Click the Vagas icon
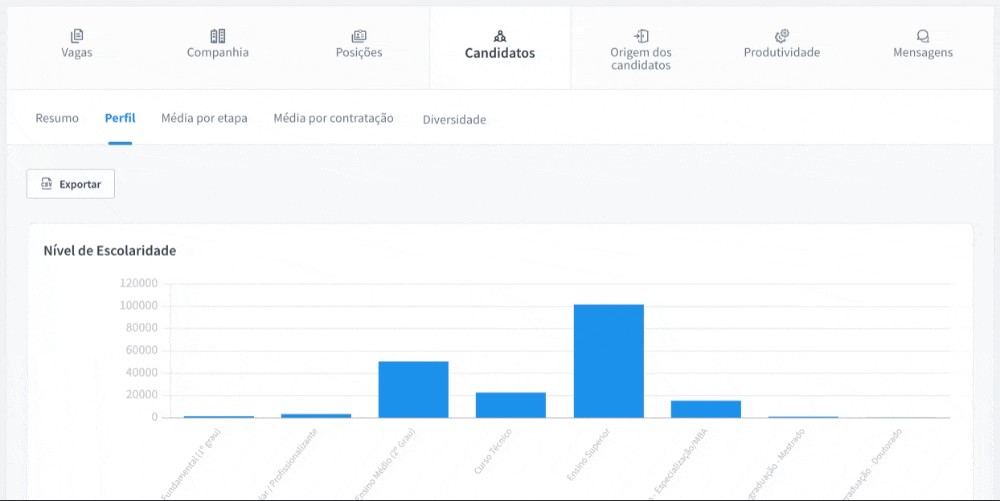Image resolution: width=1000 pixels, height=501 pixels. (77, 36)
